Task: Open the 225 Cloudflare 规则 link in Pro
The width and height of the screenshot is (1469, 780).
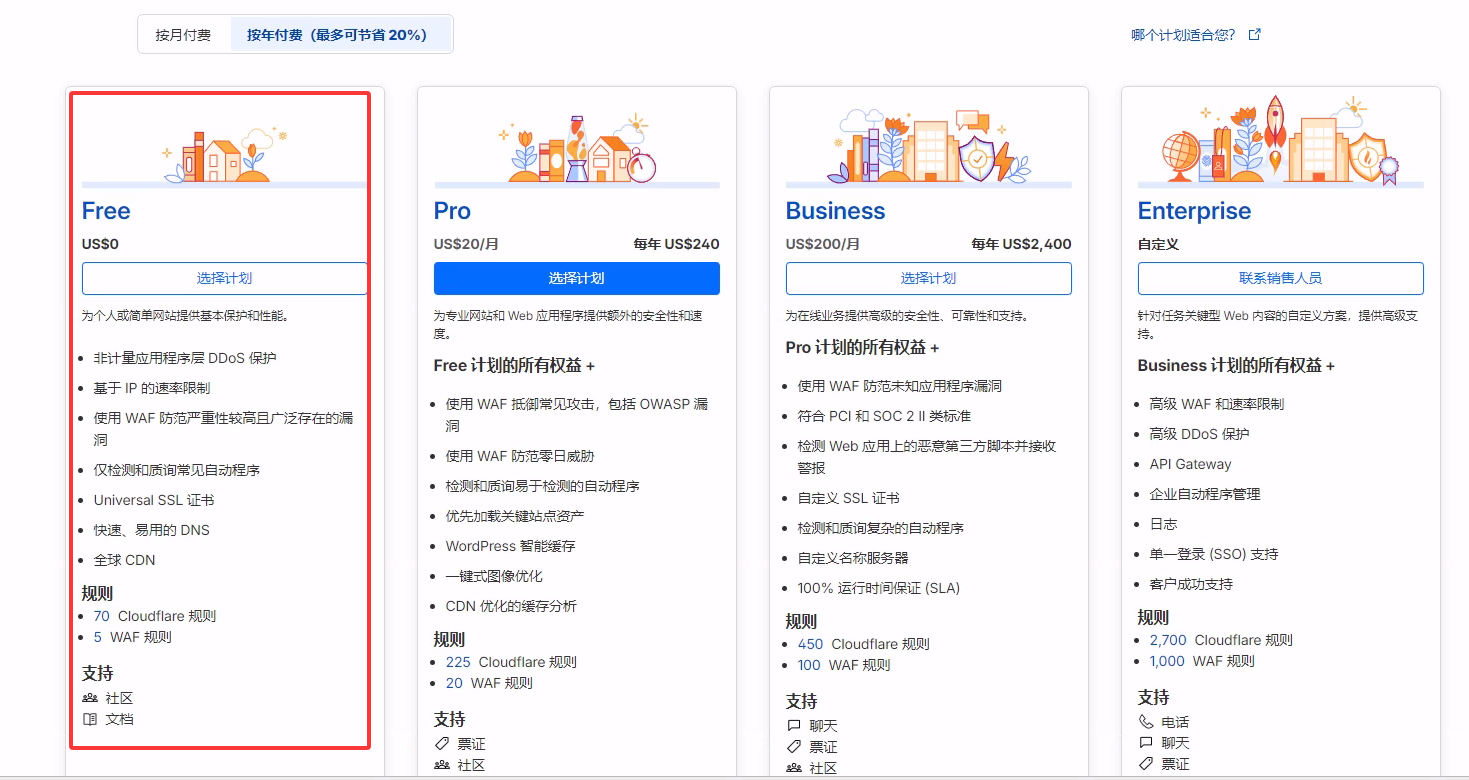Action: pos(457,662)
